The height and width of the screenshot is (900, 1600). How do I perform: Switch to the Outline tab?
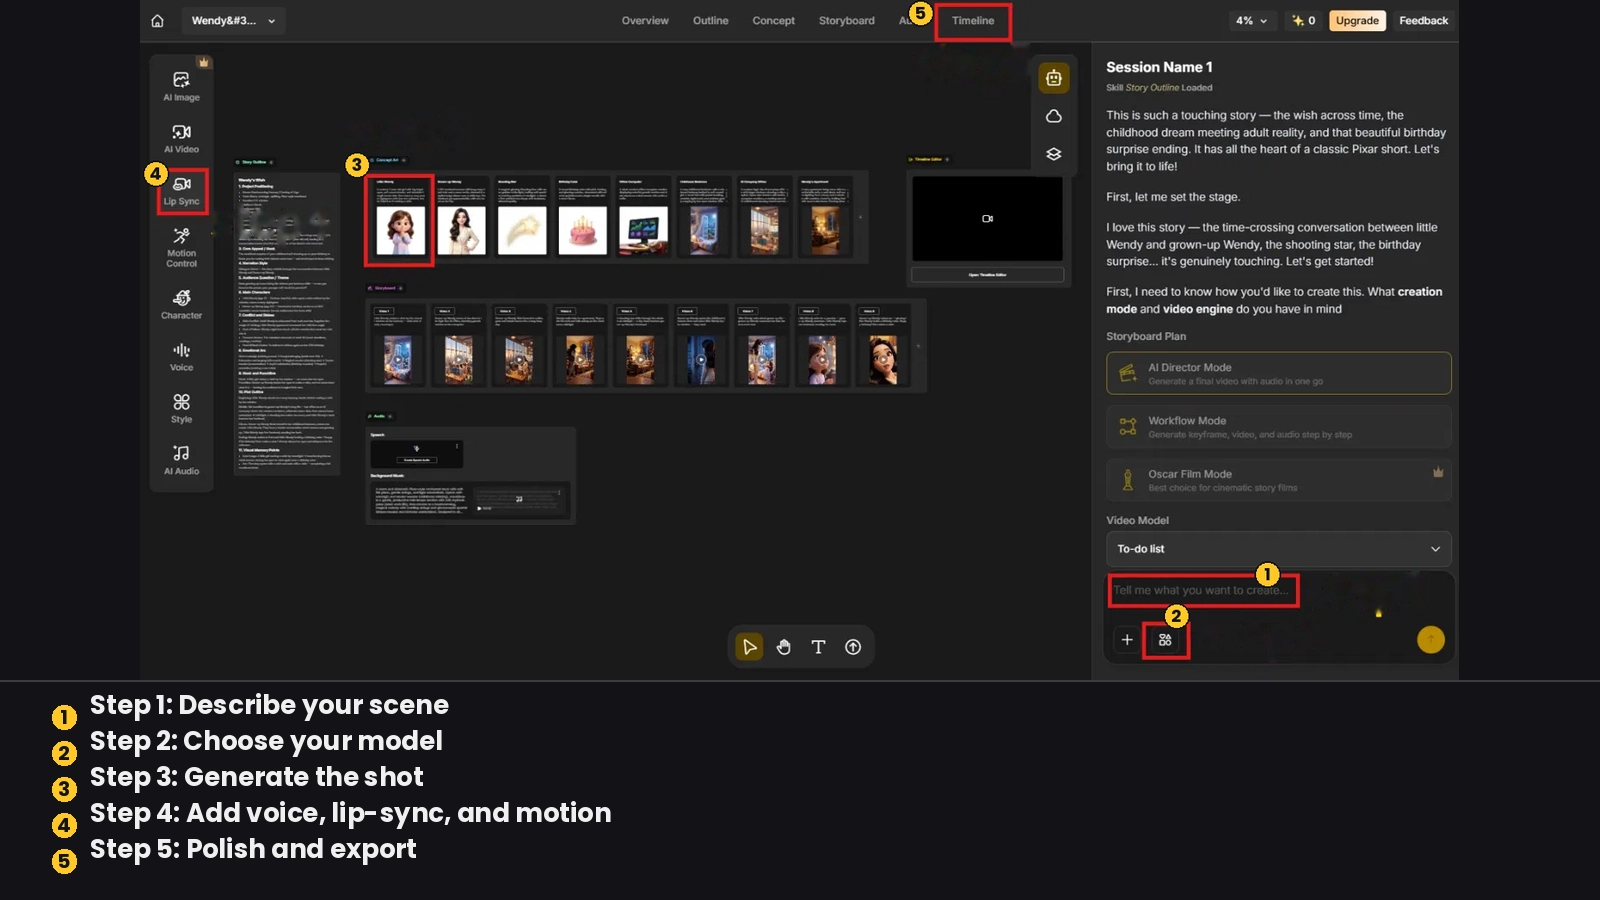[x=711, y=21]
